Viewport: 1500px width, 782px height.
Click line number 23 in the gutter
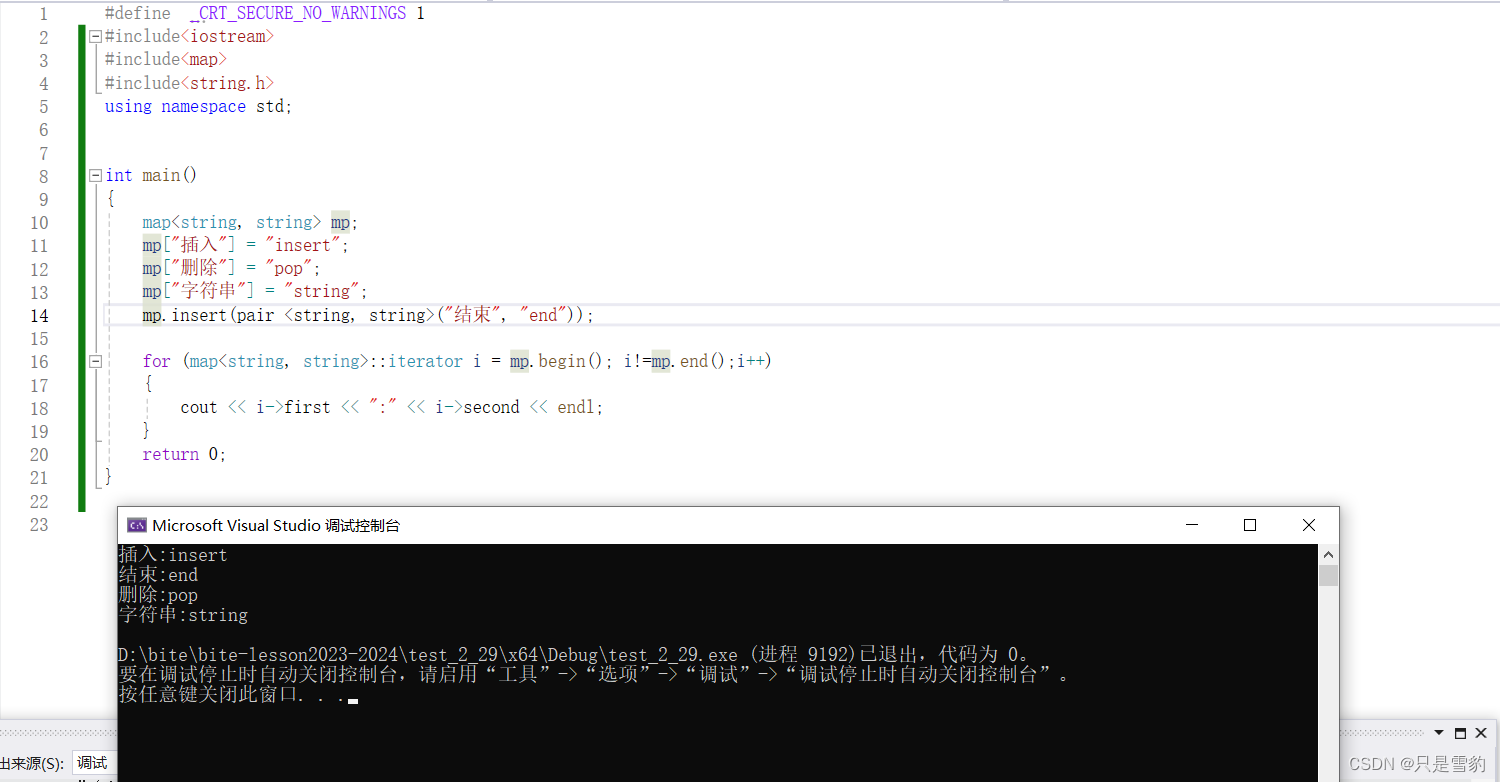[38, 524]
